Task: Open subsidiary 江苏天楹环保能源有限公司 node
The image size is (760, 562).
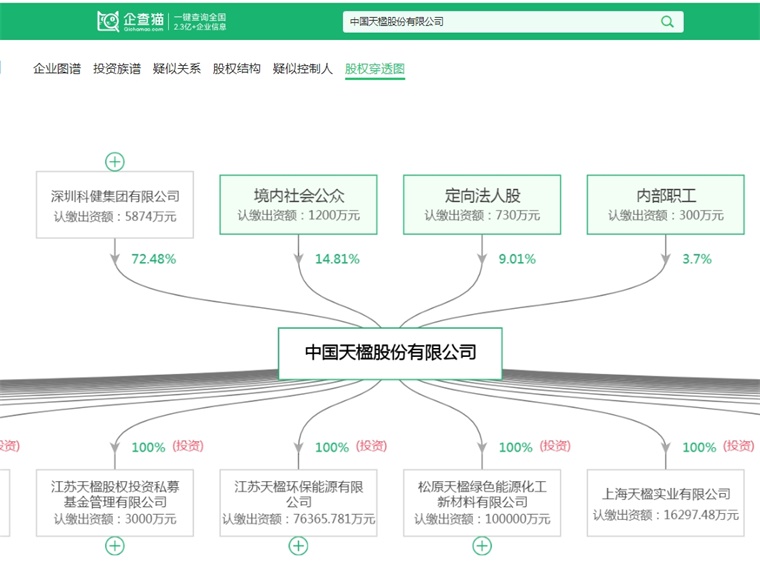Action: 298,503
